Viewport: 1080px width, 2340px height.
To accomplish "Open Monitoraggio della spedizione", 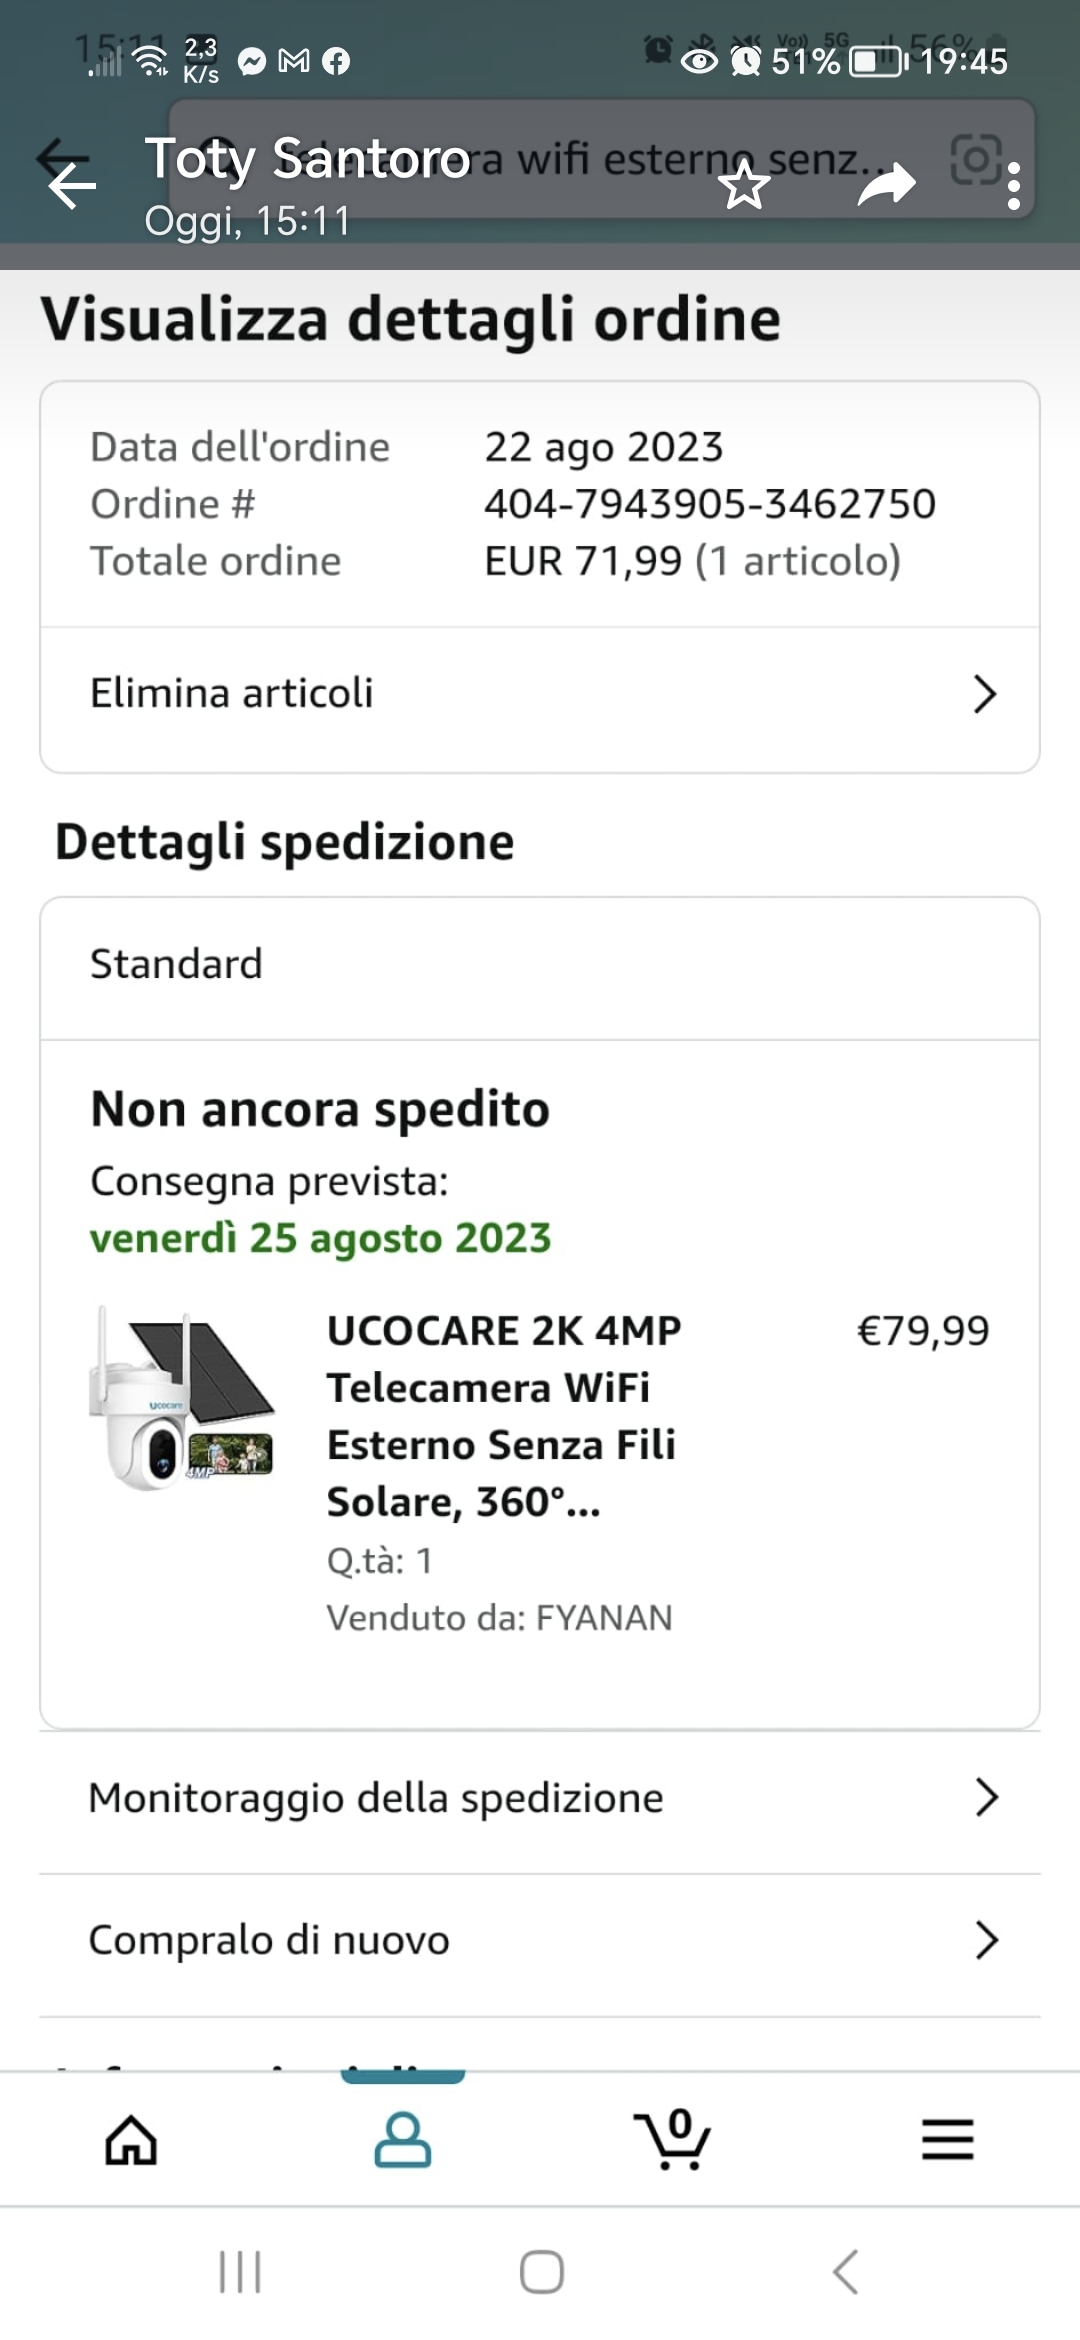I will [540, 1798].
